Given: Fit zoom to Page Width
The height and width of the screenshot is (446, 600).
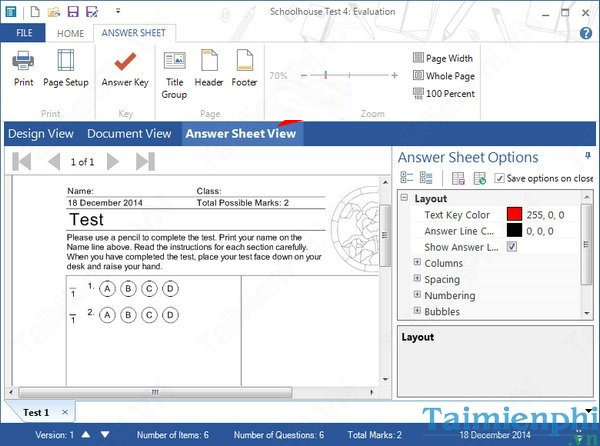Looking at the screenshot, I should 443,58.
